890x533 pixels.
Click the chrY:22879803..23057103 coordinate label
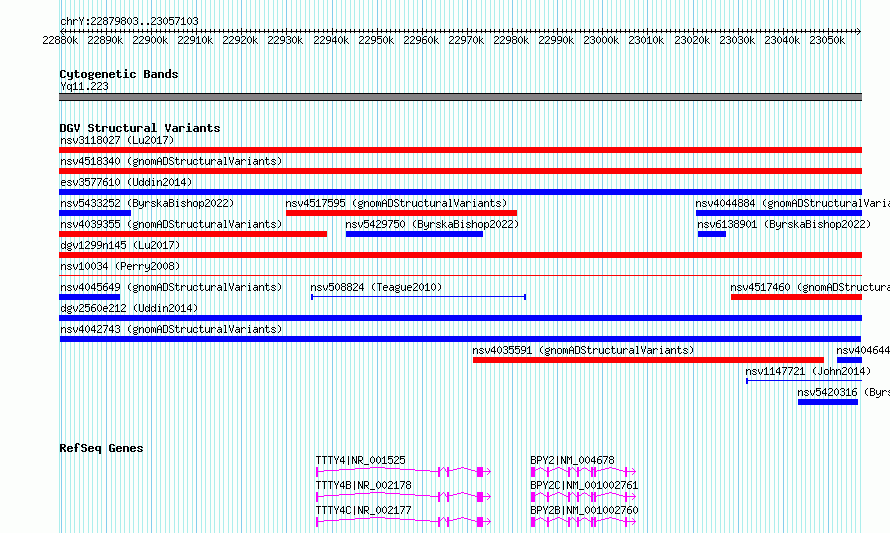pyautogui.click(x=129, y=21)
